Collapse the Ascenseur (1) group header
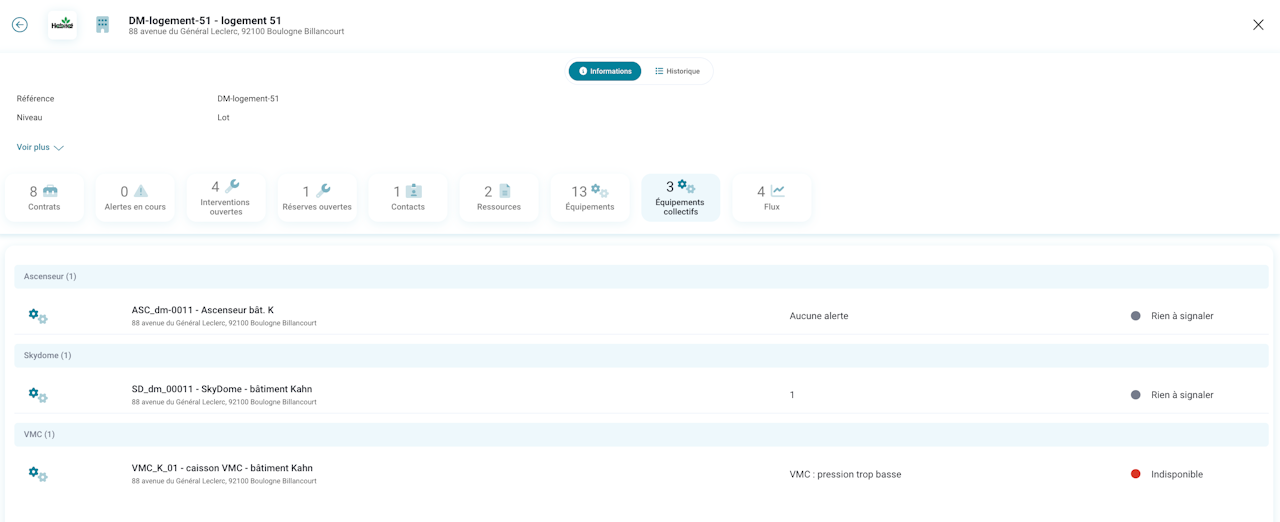The width and height of the screenshot is (1280, 522). coord(641,276)
